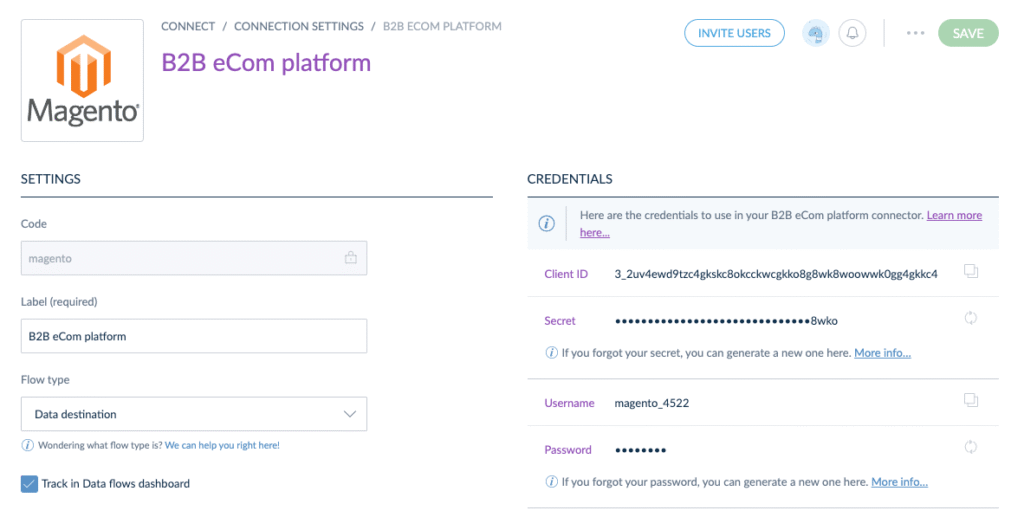Image resolution: width=1024 pixels, height=517 pixels.
Task: Click the Credentials section heading
Action: (569, 179)
